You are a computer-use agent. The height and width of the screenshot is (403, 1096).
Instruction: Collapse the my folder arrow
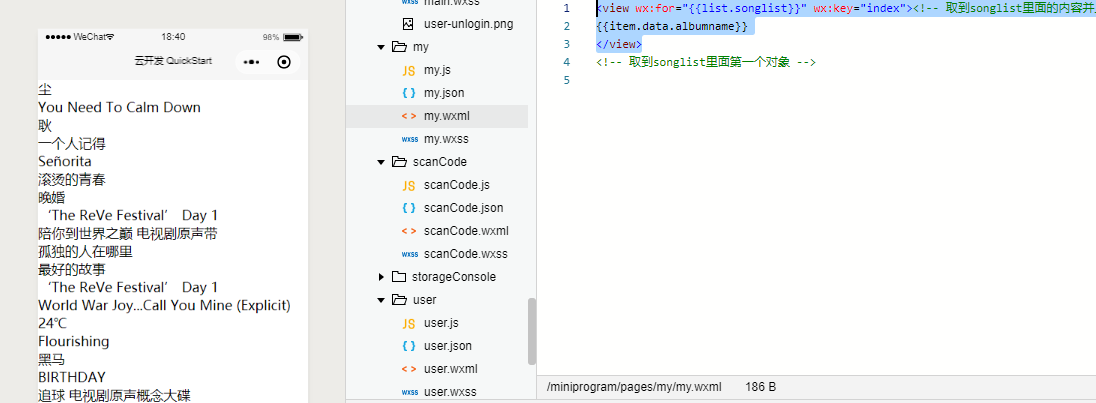[381, 47]
